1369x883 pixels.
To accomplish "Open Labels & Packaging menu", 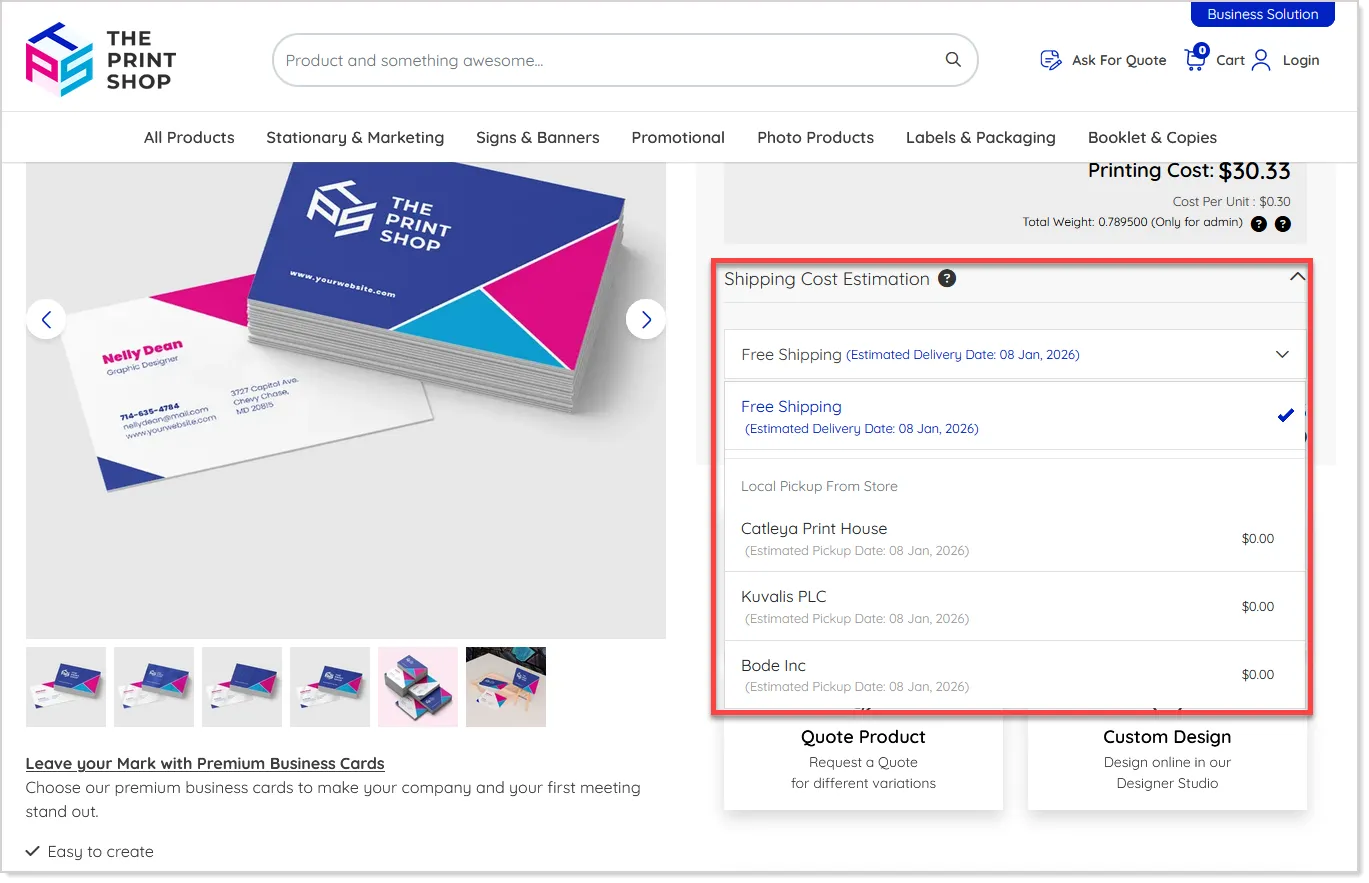I will (981, 137).
